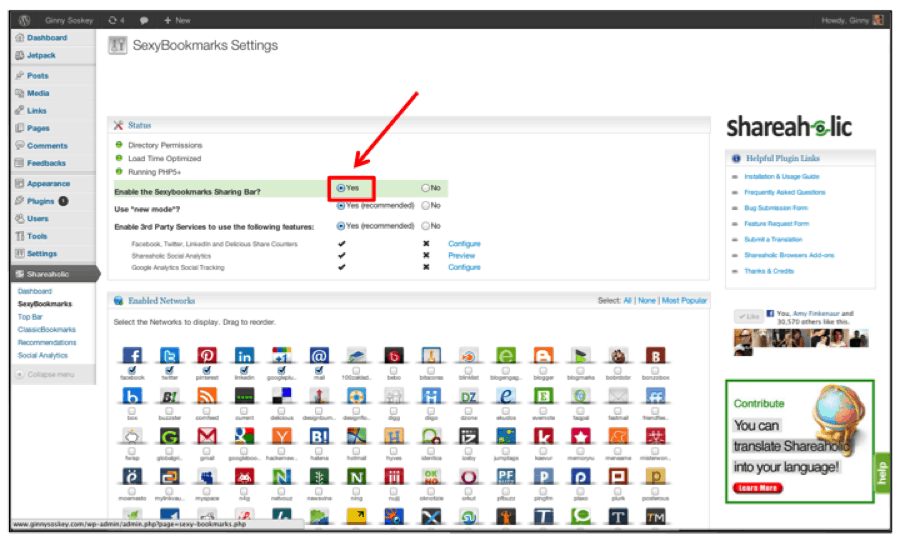Image resolution: width=900 pixels, height=539 pixels.
Task: Click the Bebo network icon
Action: (x=394, y=355)
